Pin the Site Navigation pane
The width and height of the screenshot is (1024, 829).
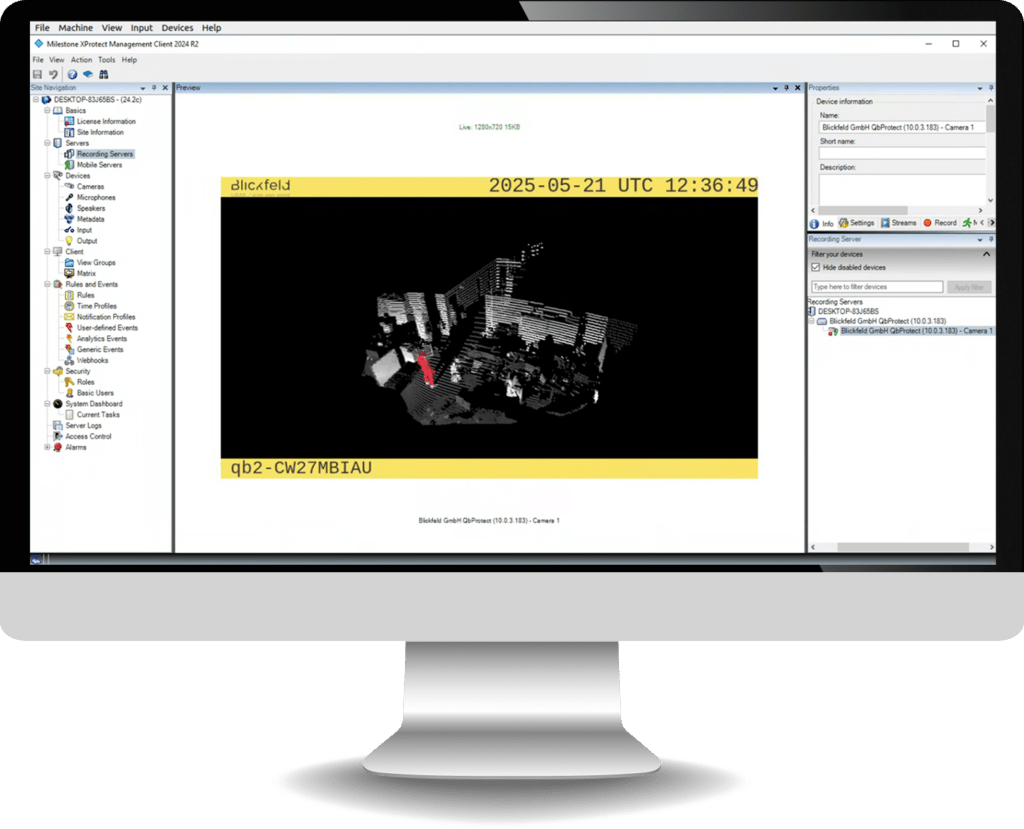click(x=154, y=88)
